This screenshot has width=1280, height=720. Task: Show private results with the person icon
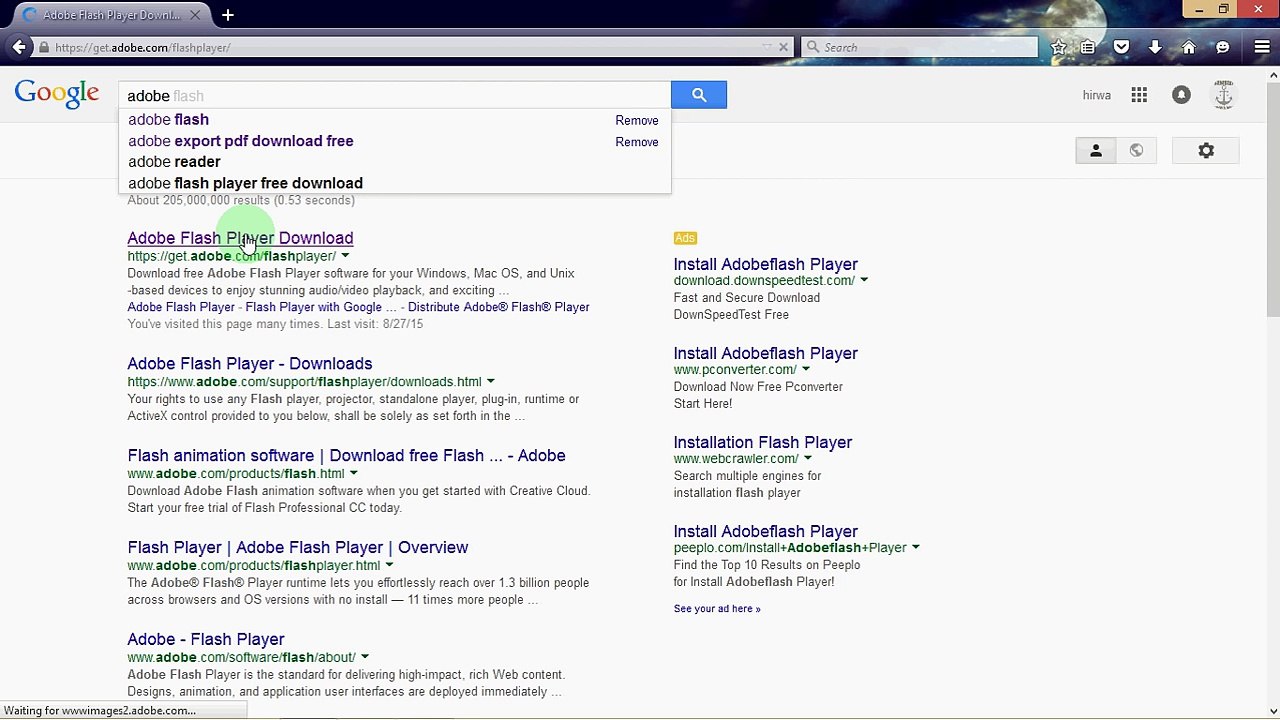tap(1096, 150)
